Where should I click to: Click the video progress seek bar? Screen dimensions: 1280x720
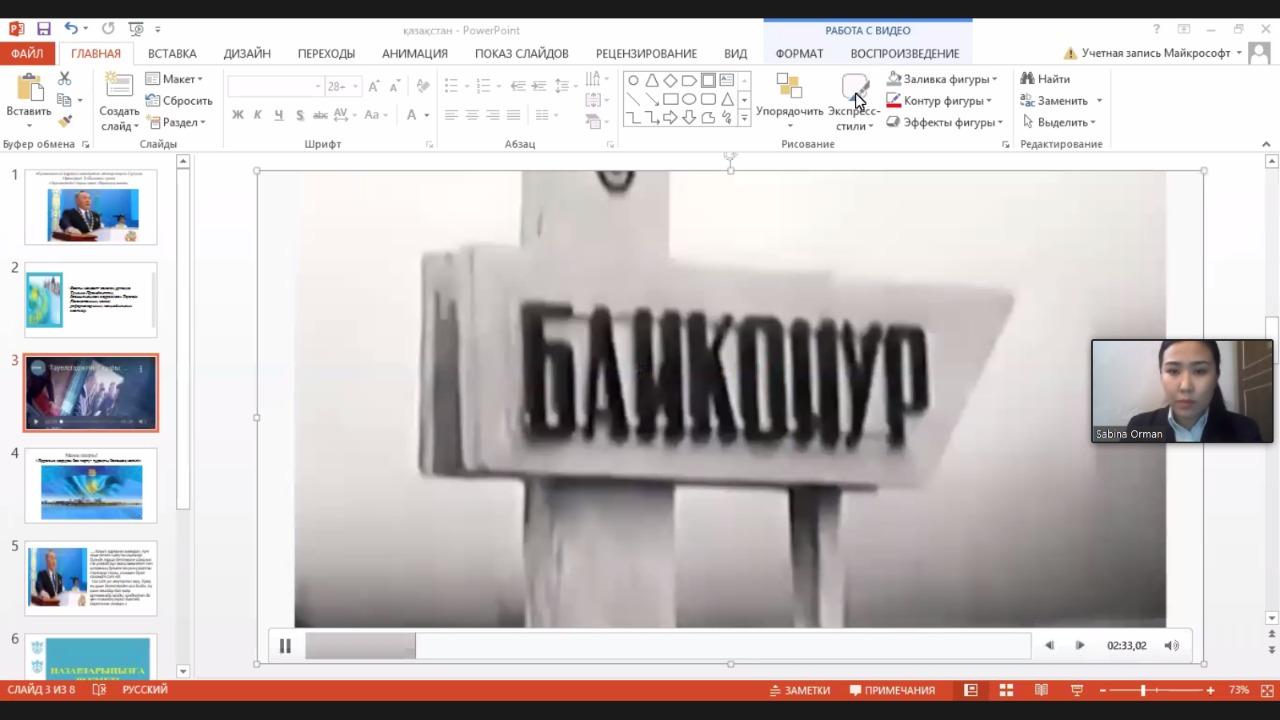[667, 646]
